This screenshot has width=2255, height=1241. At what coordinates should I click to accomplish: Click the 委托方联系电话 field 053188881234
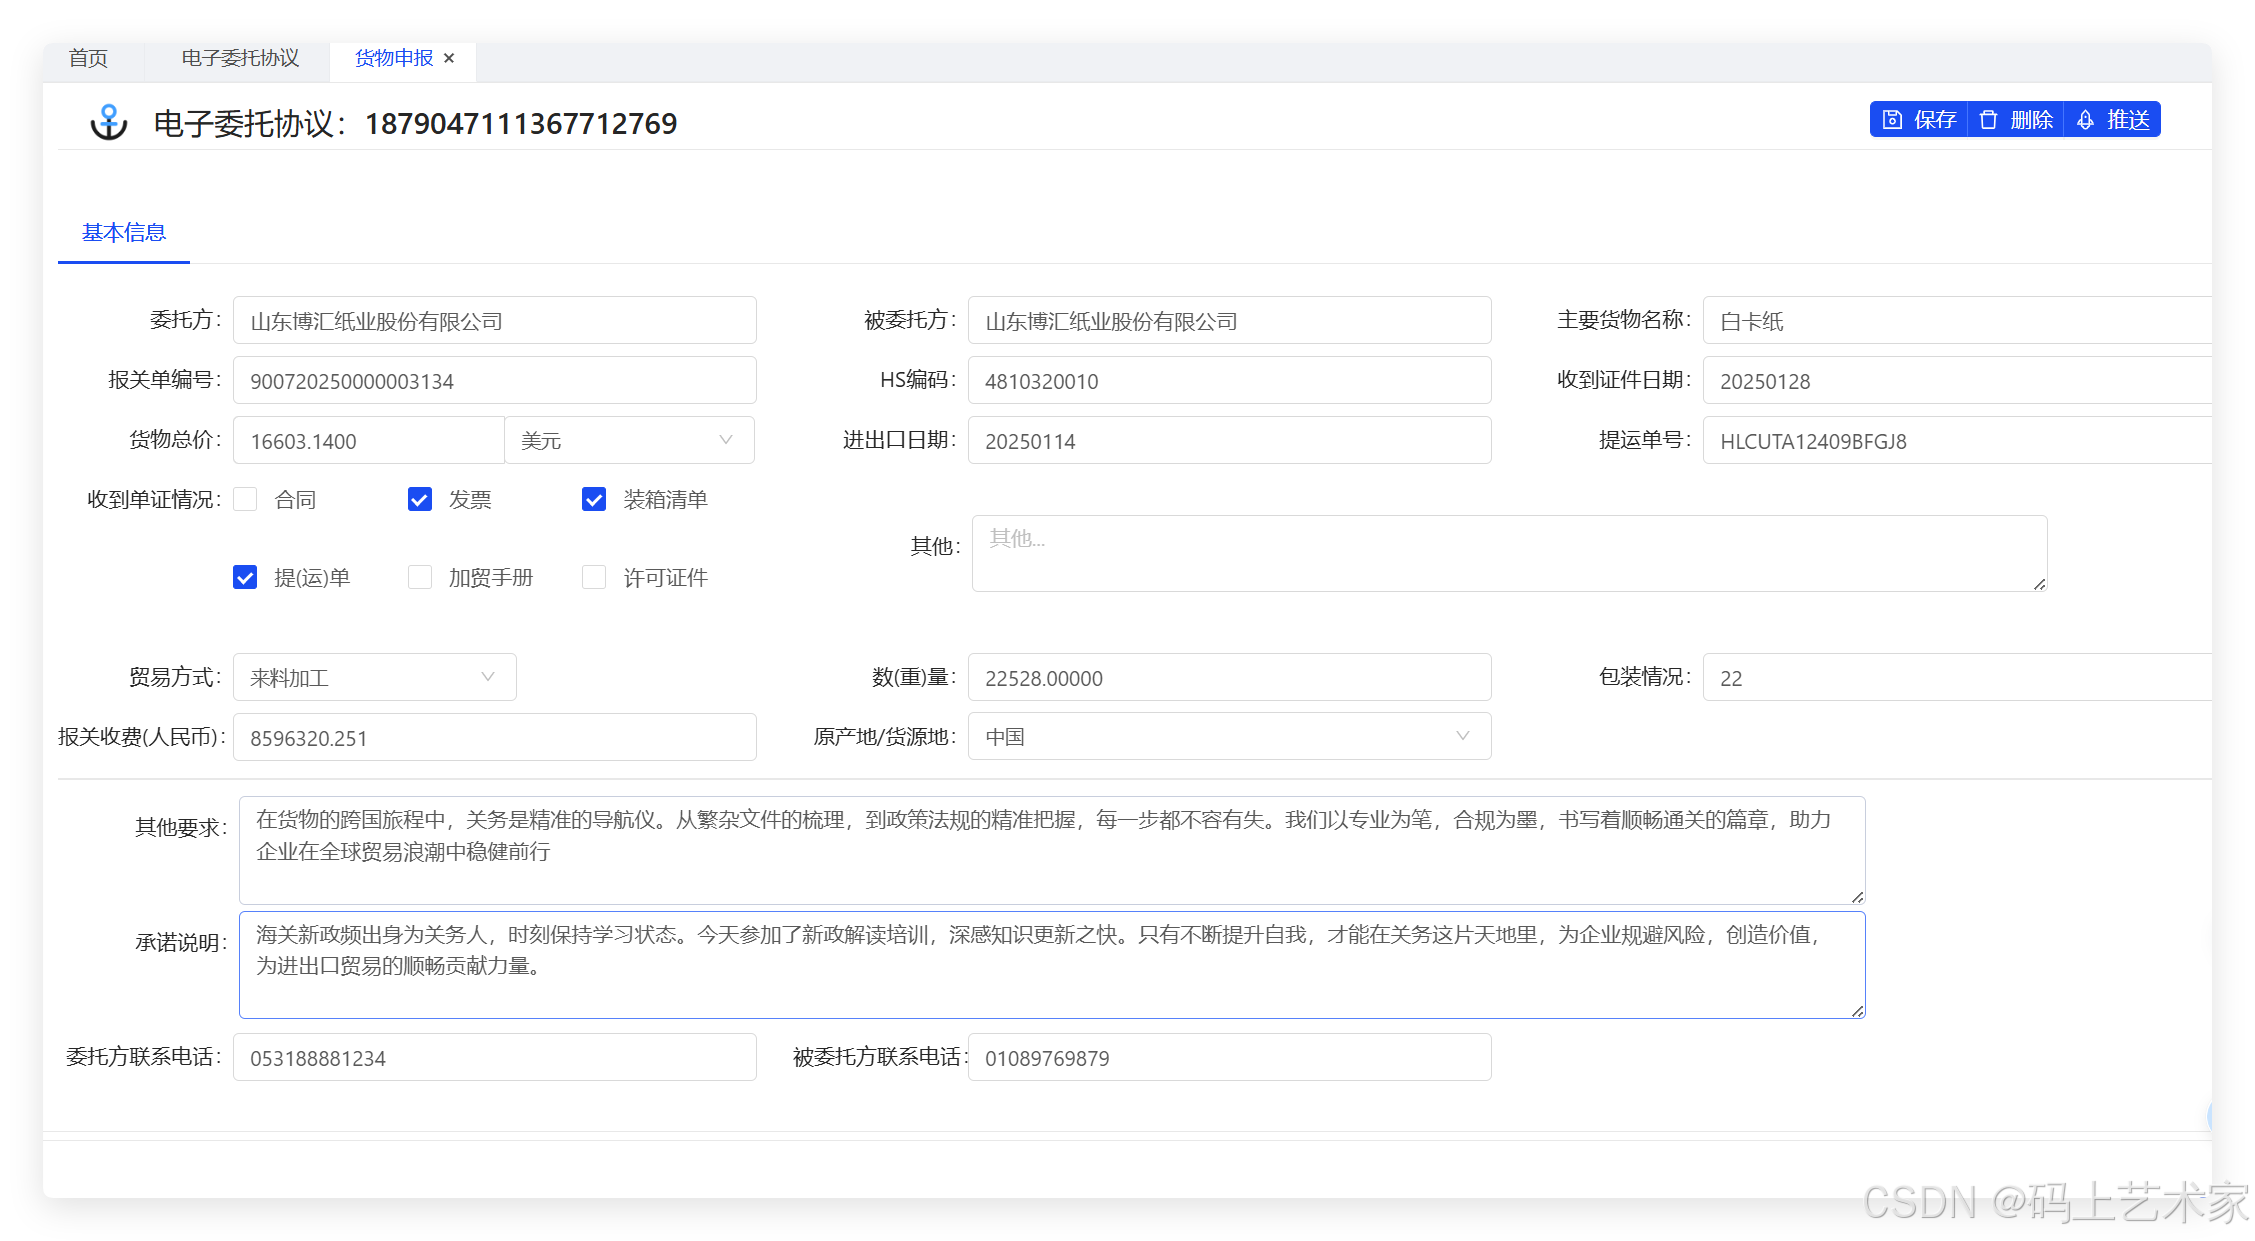(494, 1057)
